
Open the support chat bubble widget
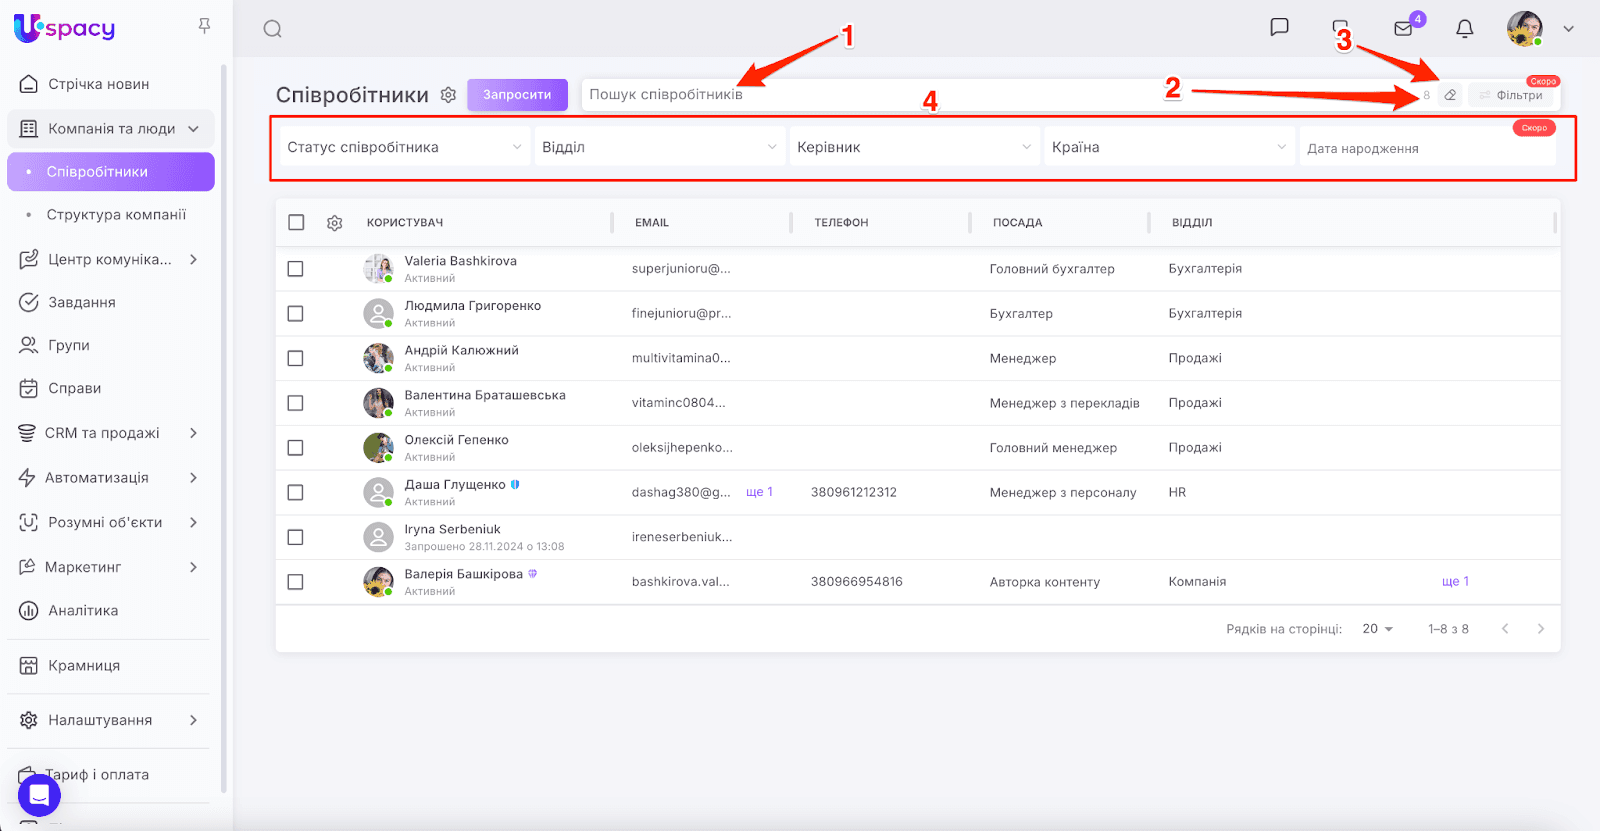pos(39,795)
